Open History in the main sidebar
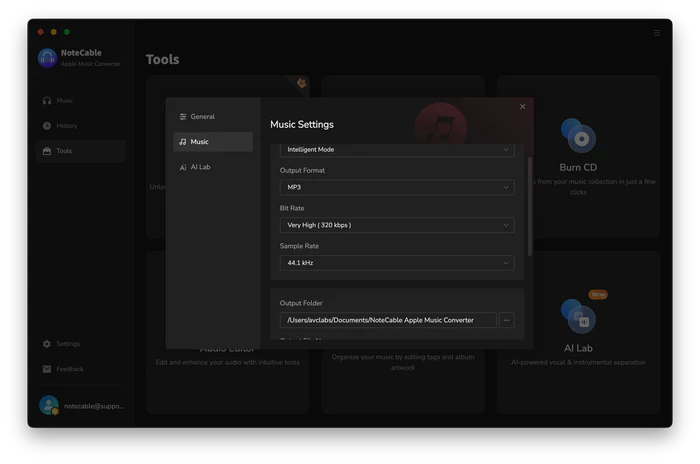700x464 pixels. pyautogui.click(x=81, y=126)
